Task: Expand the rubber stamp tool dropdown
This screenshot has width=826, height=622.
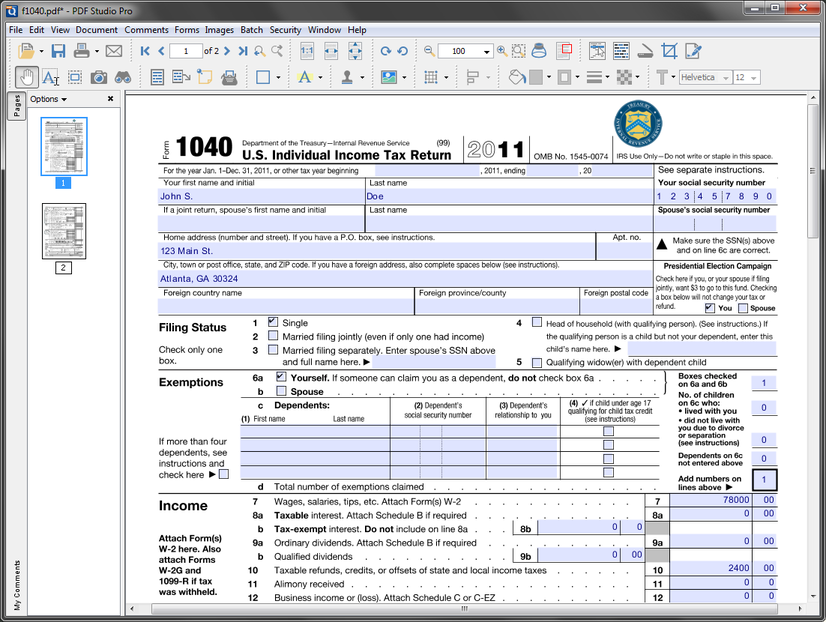Action: click(x=362, y=78)
